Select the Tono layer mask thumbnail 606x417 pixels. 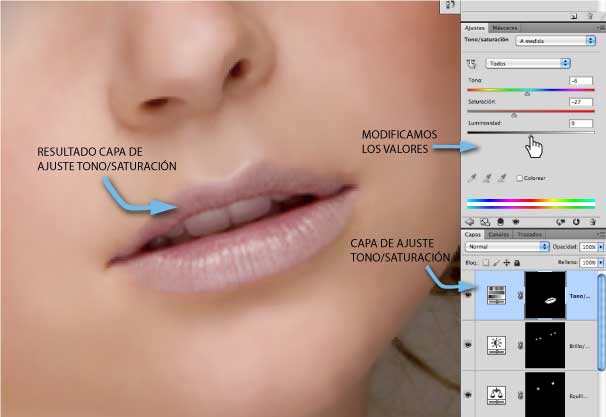coord(545,295)
